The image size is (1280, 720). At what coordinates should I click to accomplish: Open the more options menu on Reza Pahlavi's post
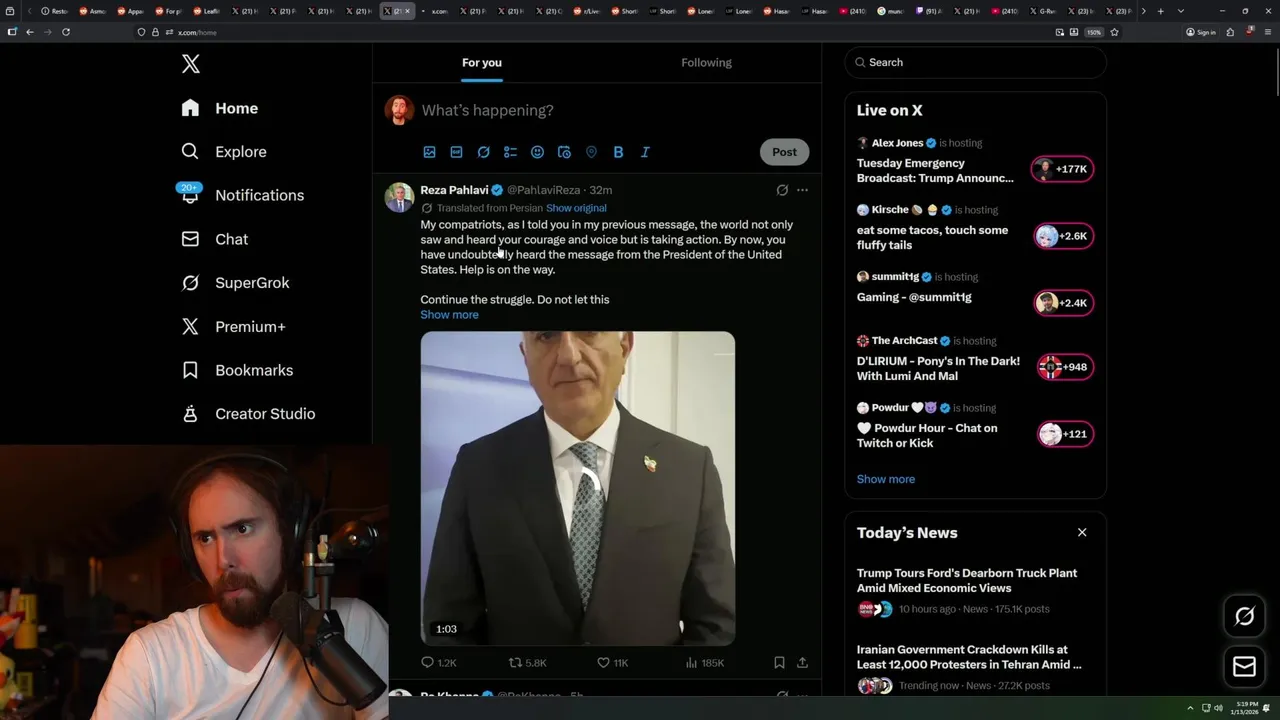[x=802, y=190]
